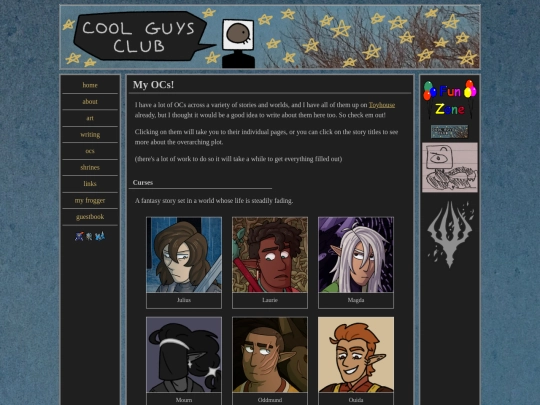Open the sketch drawing of computer-head character
The width and height of the screenshot is (540, 405).
[x=450, y=167]
